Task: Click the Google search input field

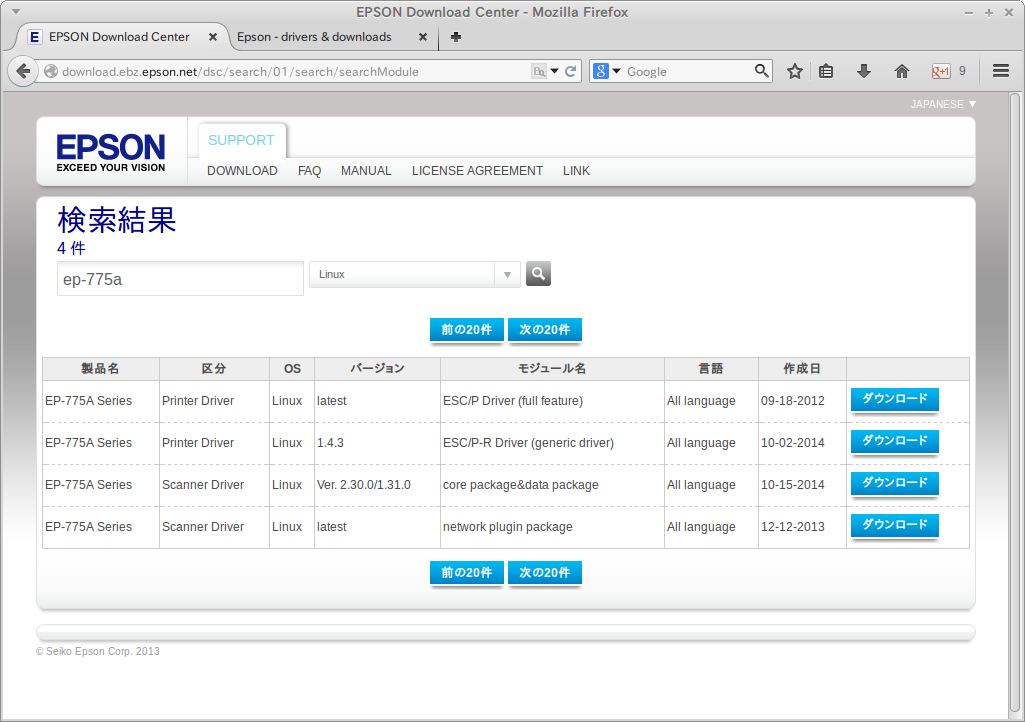Action: (688, 71)
